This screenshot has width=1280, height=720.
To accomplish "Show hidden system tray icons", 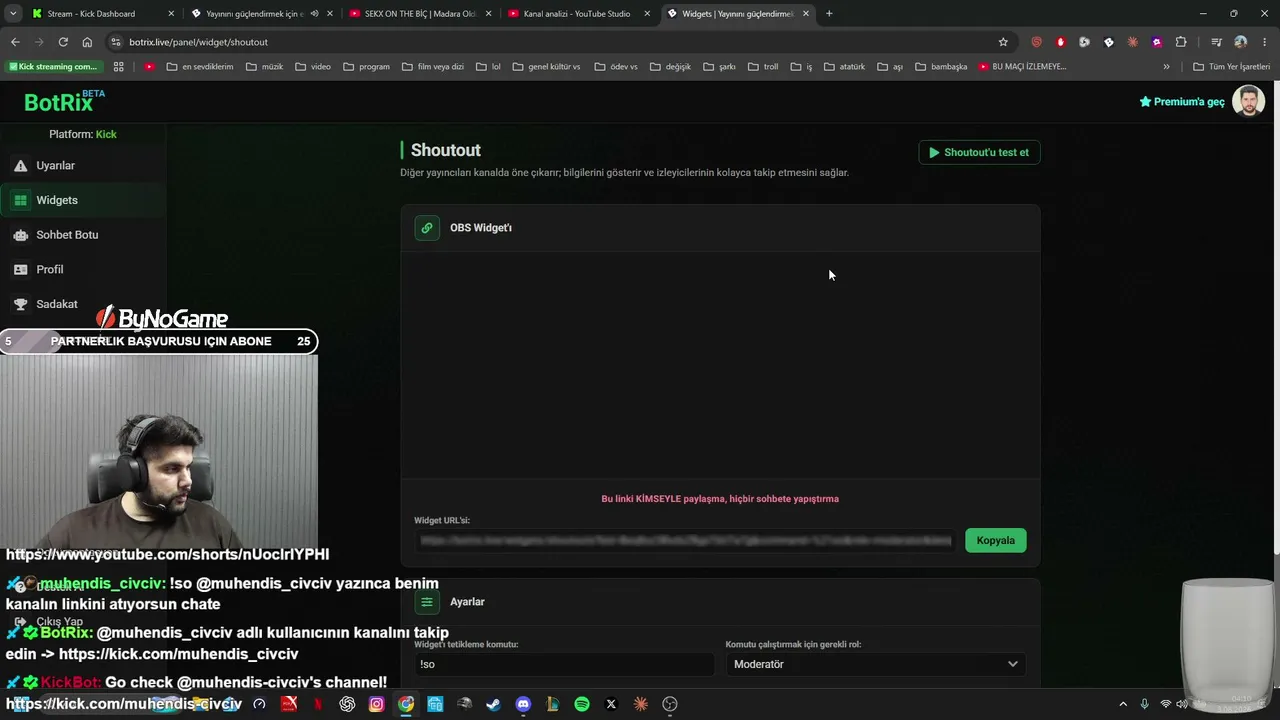I will pos(1123,704).
